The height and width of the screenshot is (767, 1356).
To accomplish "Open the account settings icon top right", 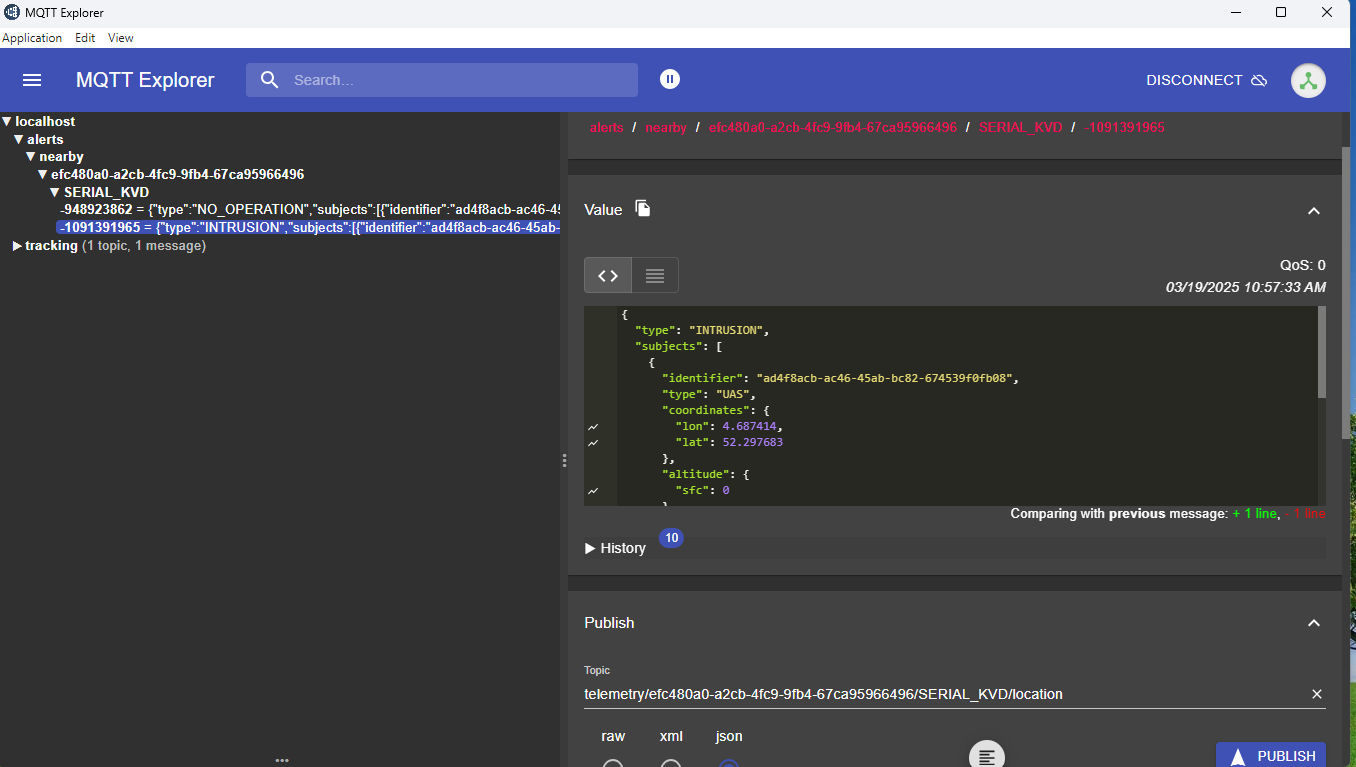I will (1308, 80).
